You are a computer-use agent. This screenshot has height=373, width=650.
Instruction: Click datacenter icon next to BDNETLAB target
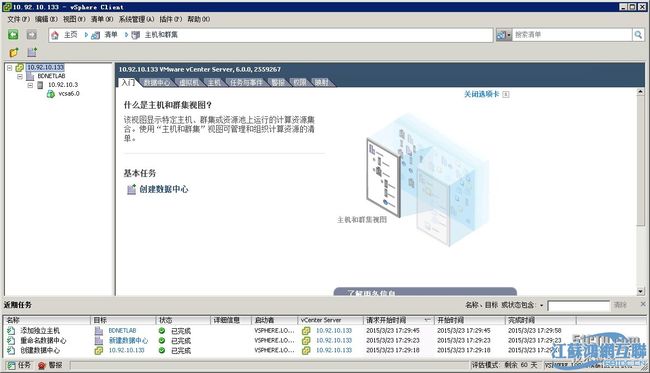tap(99, 331)
